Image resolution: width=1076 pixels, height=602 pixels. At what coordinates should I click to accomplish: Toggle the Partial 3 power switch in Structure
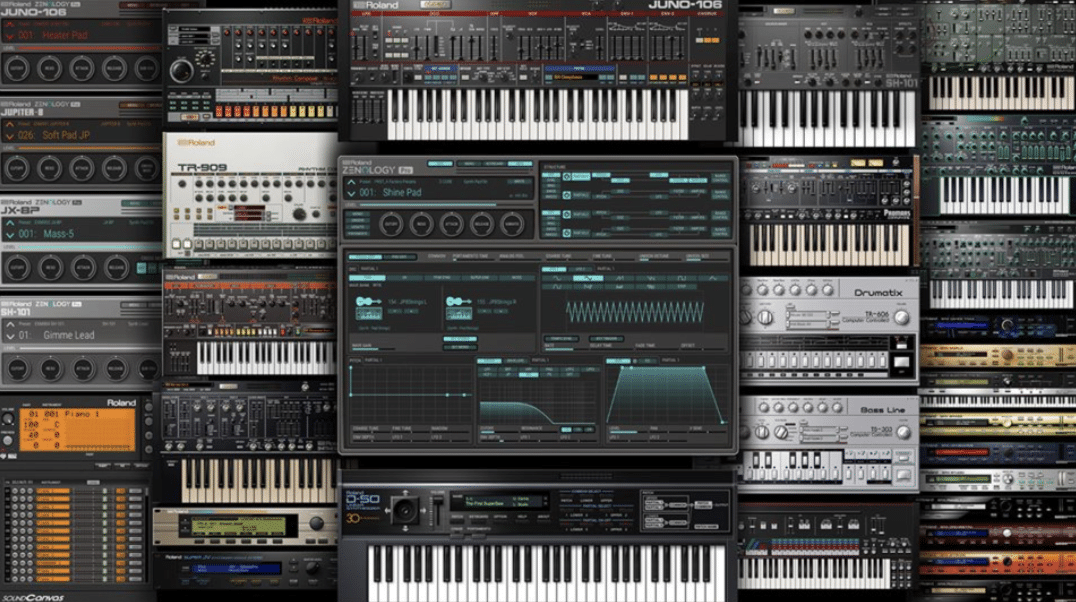pyautogui.click(x=567, y=214)
